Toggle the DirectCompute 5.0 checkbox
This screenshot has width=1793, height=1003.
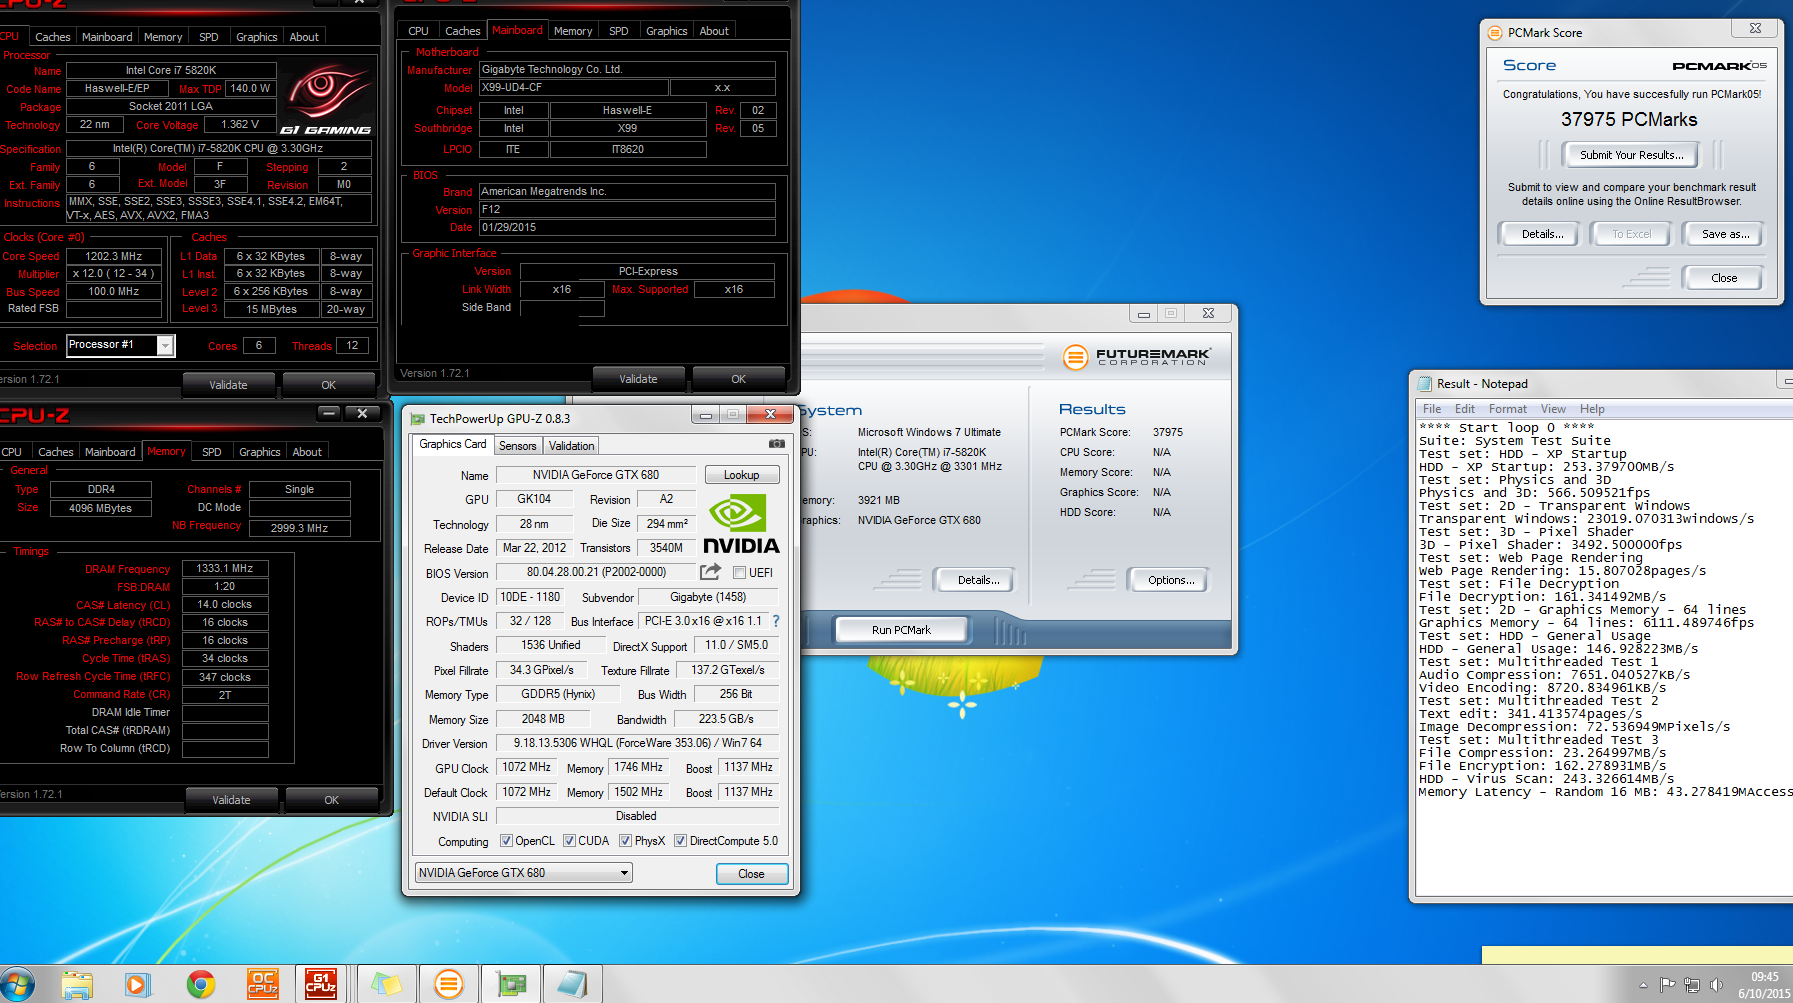(x=680, y=841)
